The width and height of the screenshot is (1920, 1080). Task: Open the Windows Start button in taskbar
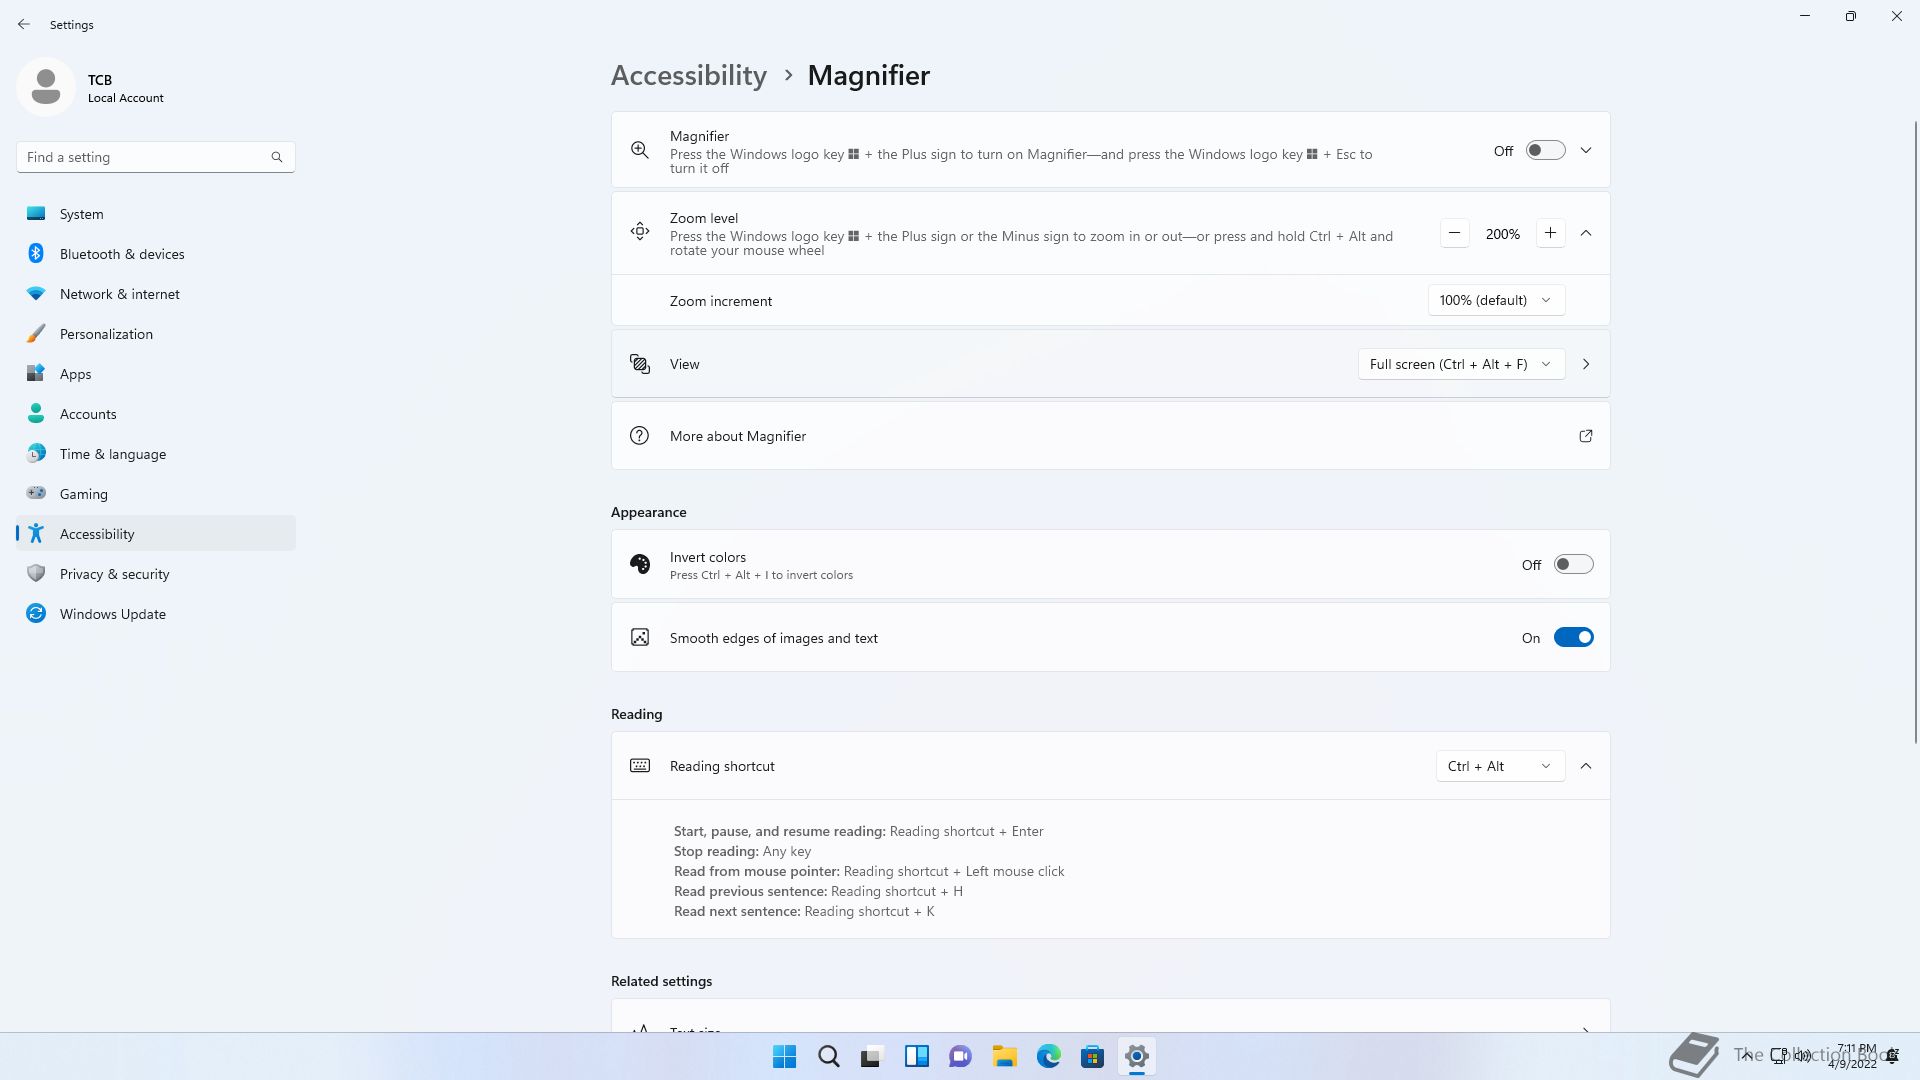coord(785,1056)
